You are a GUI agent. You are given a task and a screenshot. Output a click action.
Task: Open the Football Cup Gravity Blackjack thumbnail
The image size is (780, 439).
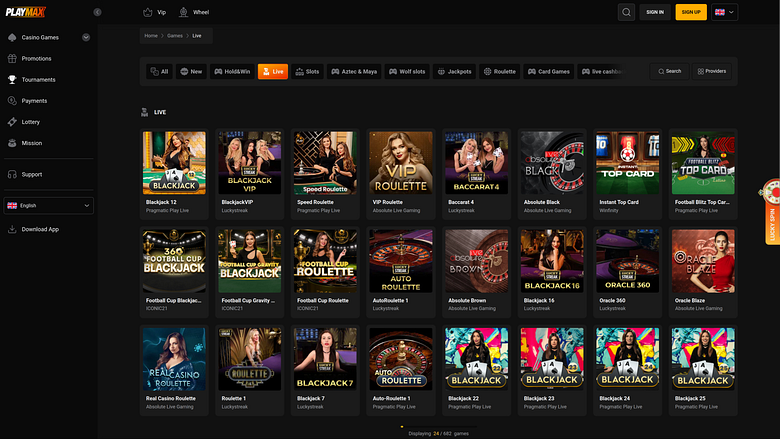[250, 261]
